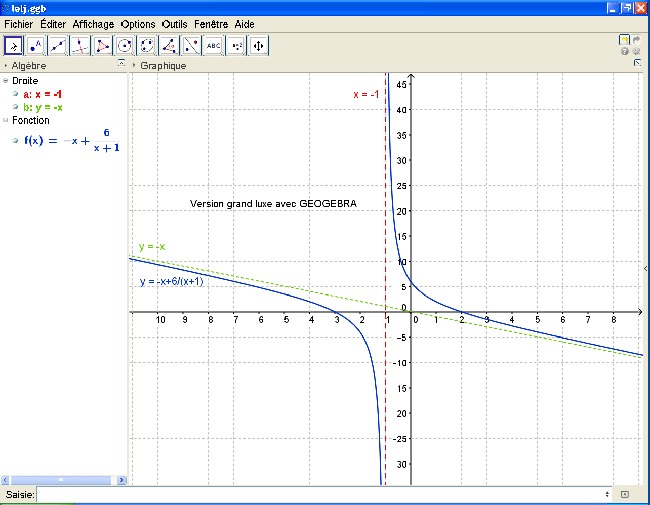Select the Move arrow tool

pos(14,46)
